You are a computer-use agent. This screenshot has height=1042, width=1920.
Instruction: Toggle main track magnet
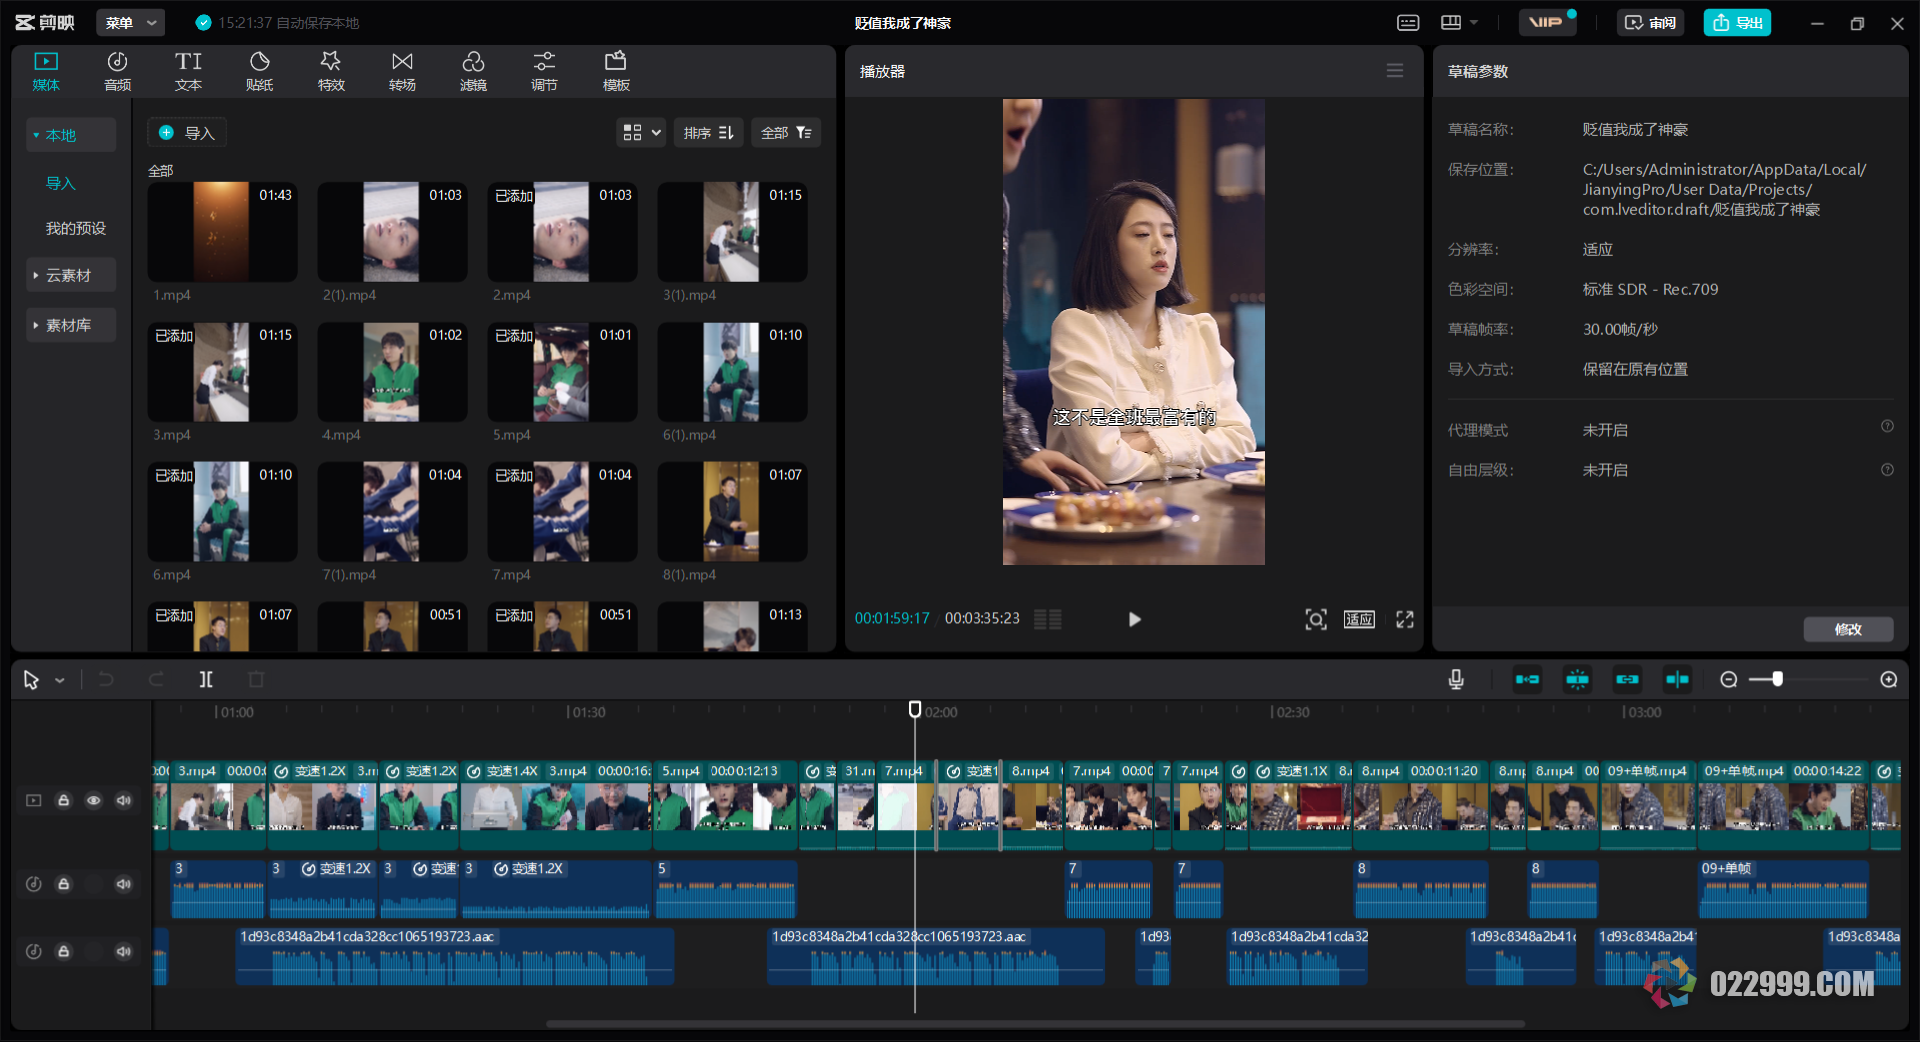pyautogui.click(x=1527, y=680)
